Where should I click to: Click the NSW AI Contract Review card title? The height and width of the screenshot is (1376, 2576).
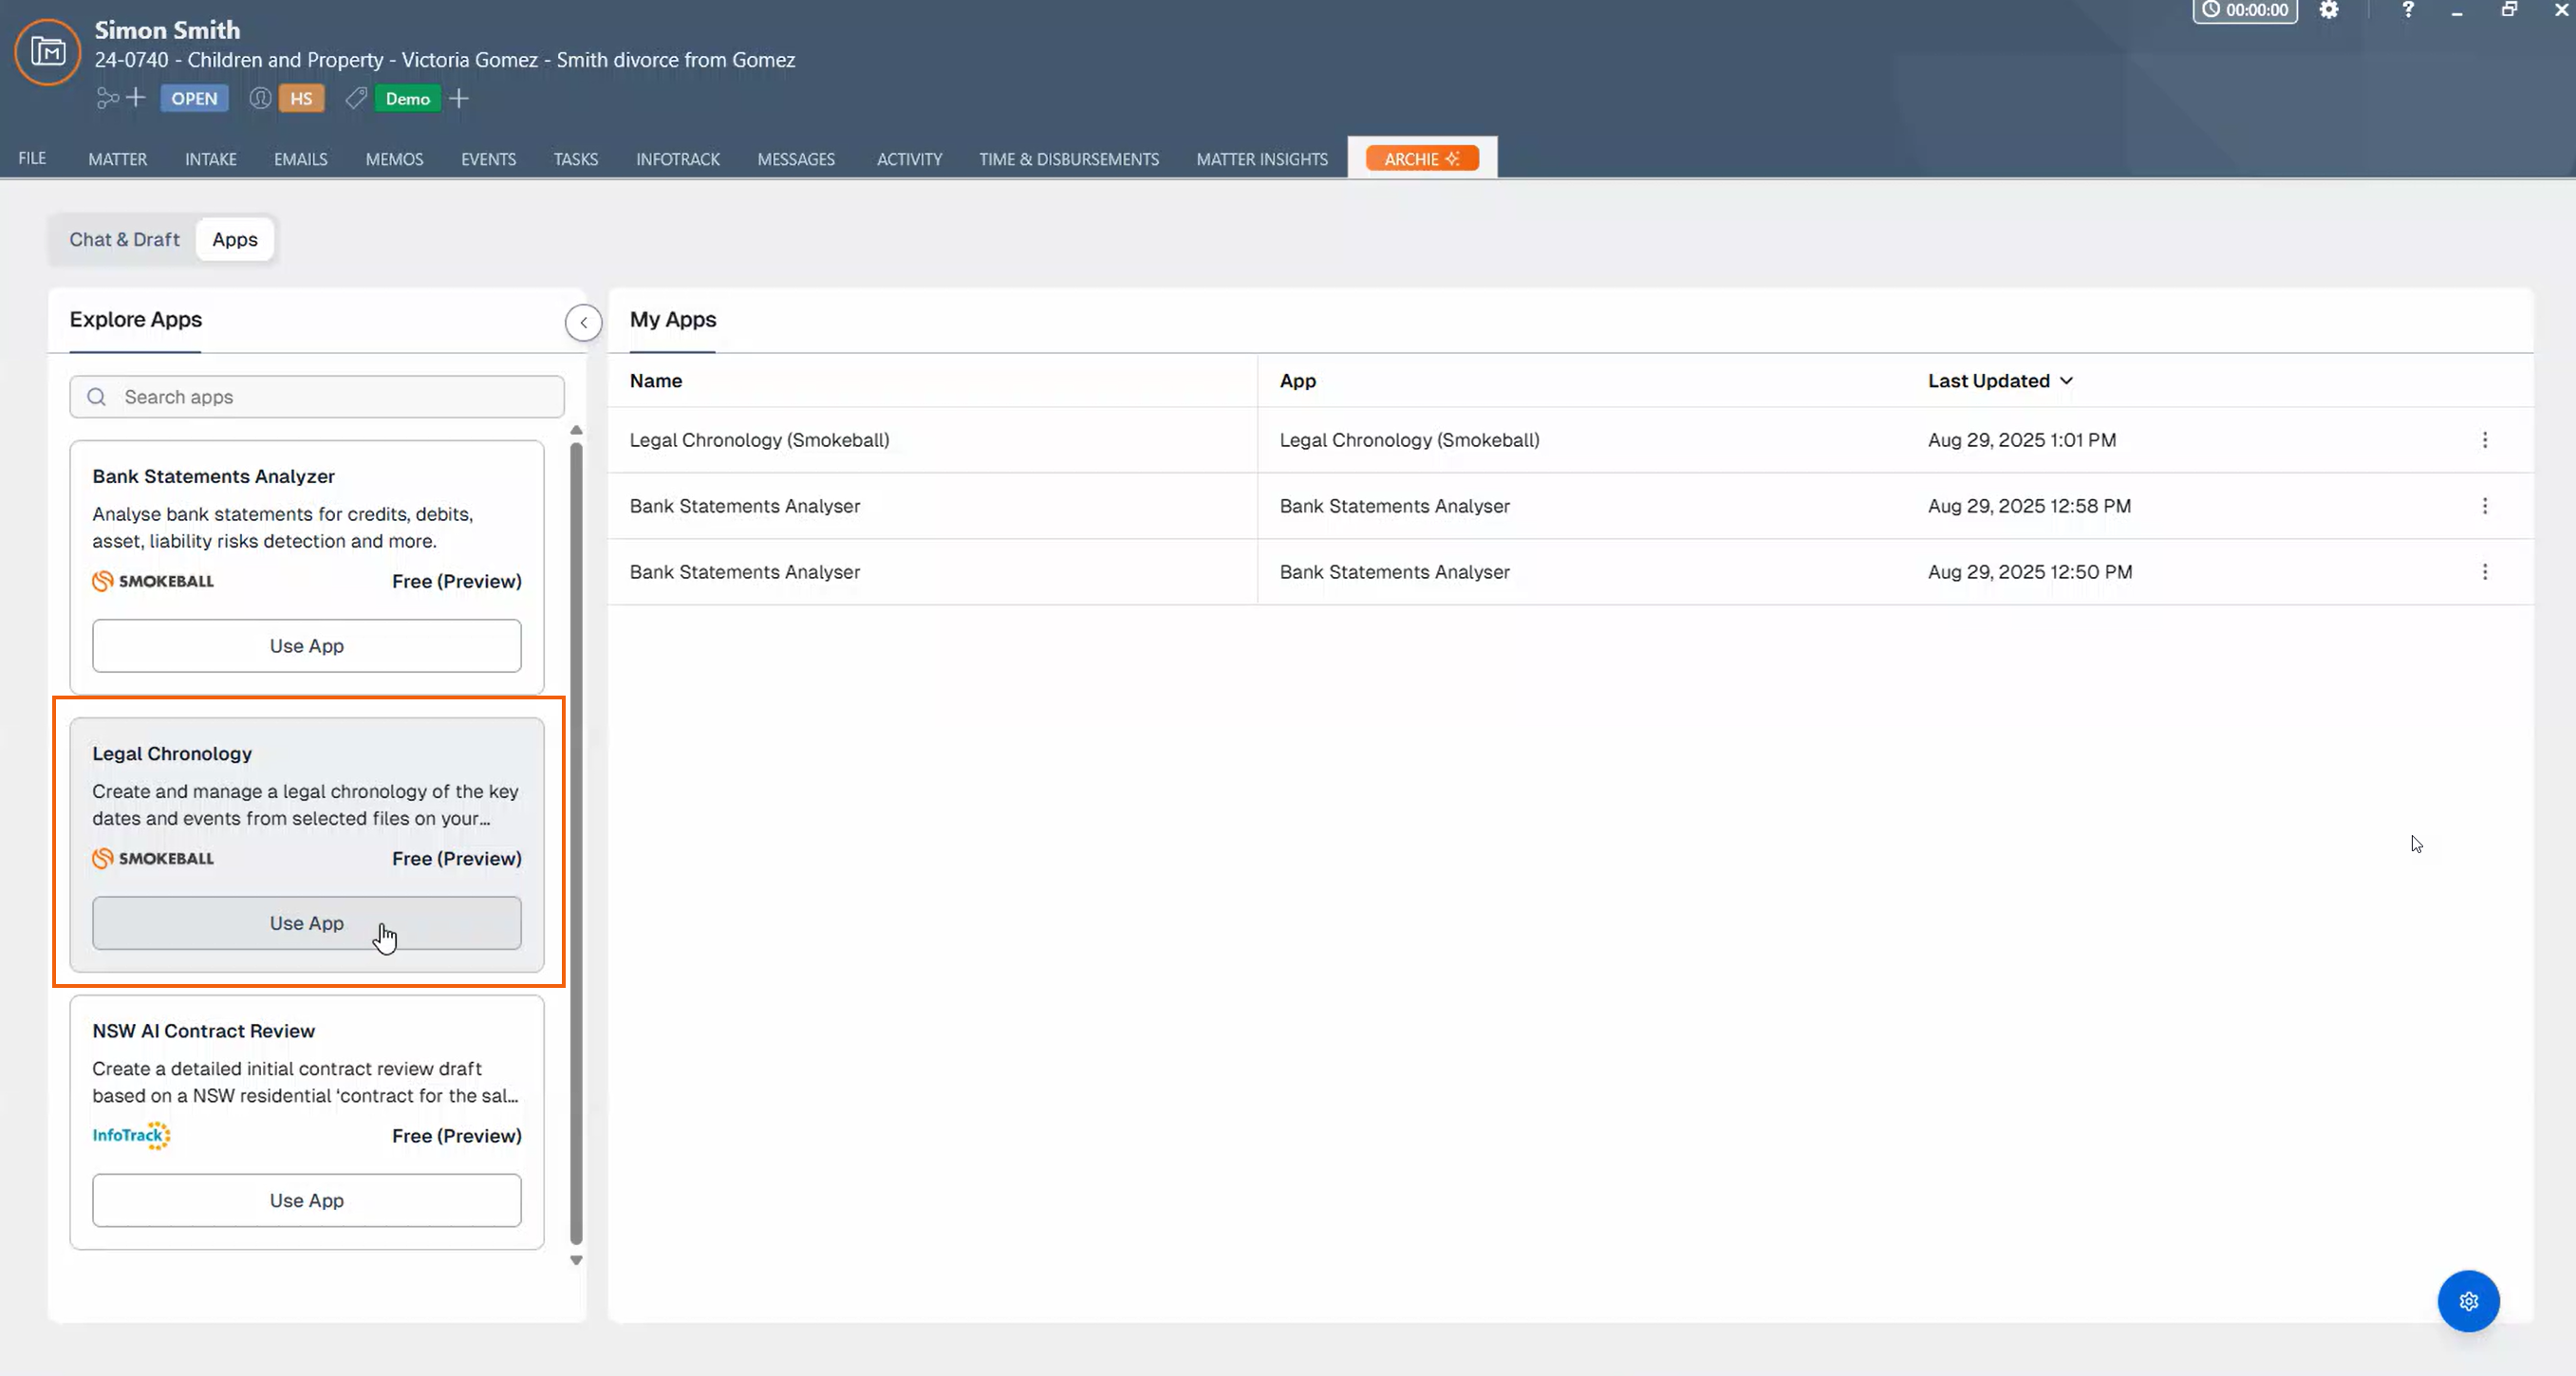[x=203, y=1030]
